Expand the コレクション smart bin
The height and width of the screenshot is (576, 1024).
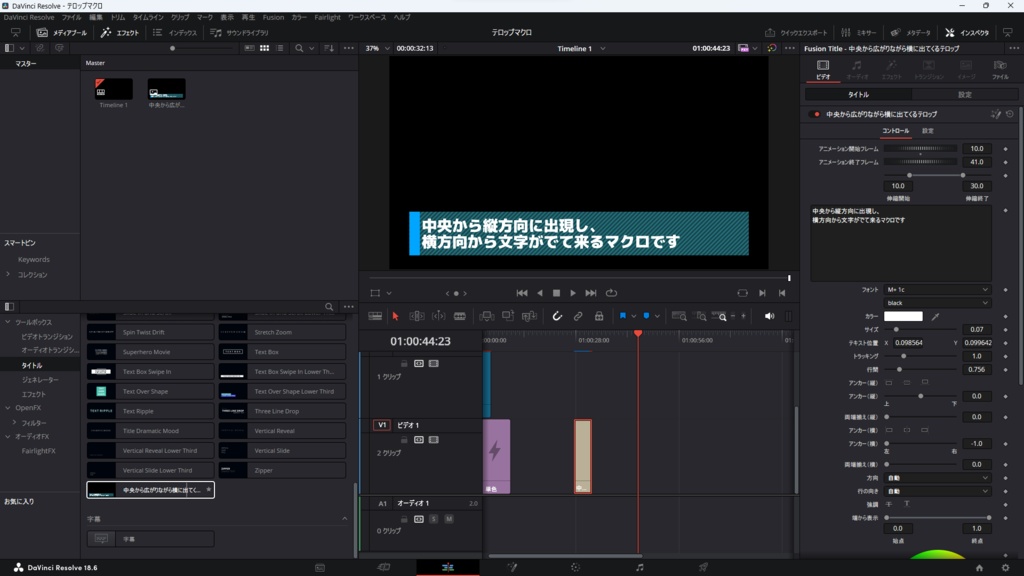[x=8, y=275]
